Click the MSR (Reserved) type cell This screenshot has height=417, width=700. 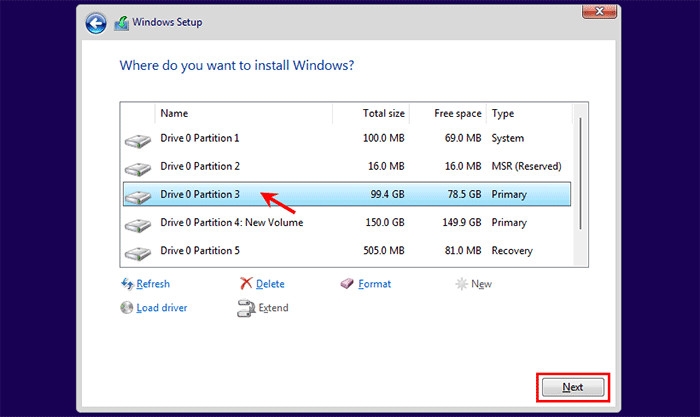526,167
